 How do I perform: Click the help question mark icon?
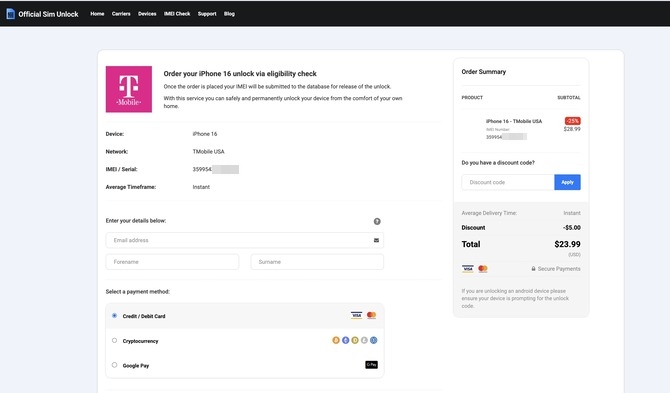click(377, 221)
